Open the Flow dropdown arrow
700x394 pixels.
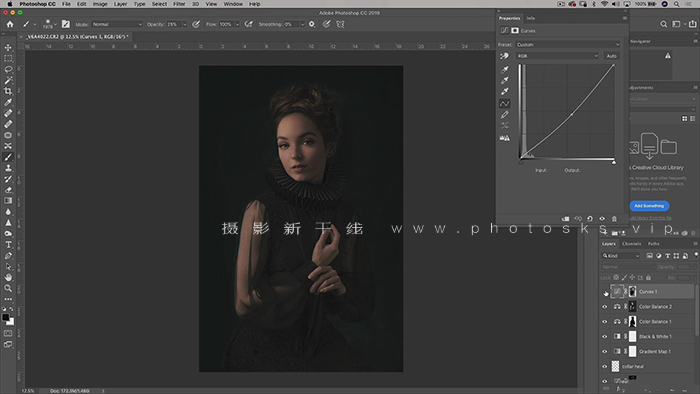(x=237, y=24)
